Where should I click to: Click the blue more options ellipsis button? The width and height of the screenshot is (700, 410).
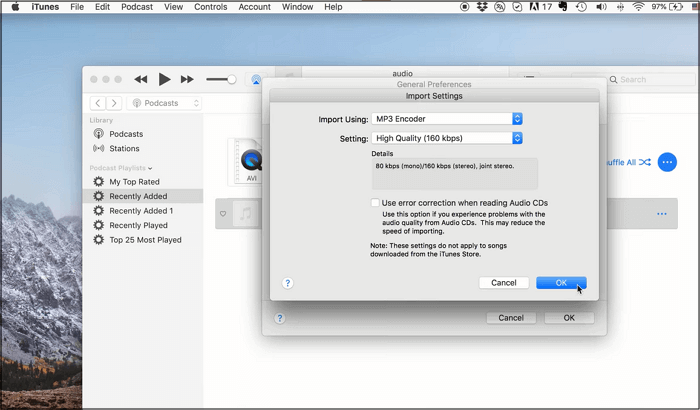pyautogui.click(x=667, y=162)
